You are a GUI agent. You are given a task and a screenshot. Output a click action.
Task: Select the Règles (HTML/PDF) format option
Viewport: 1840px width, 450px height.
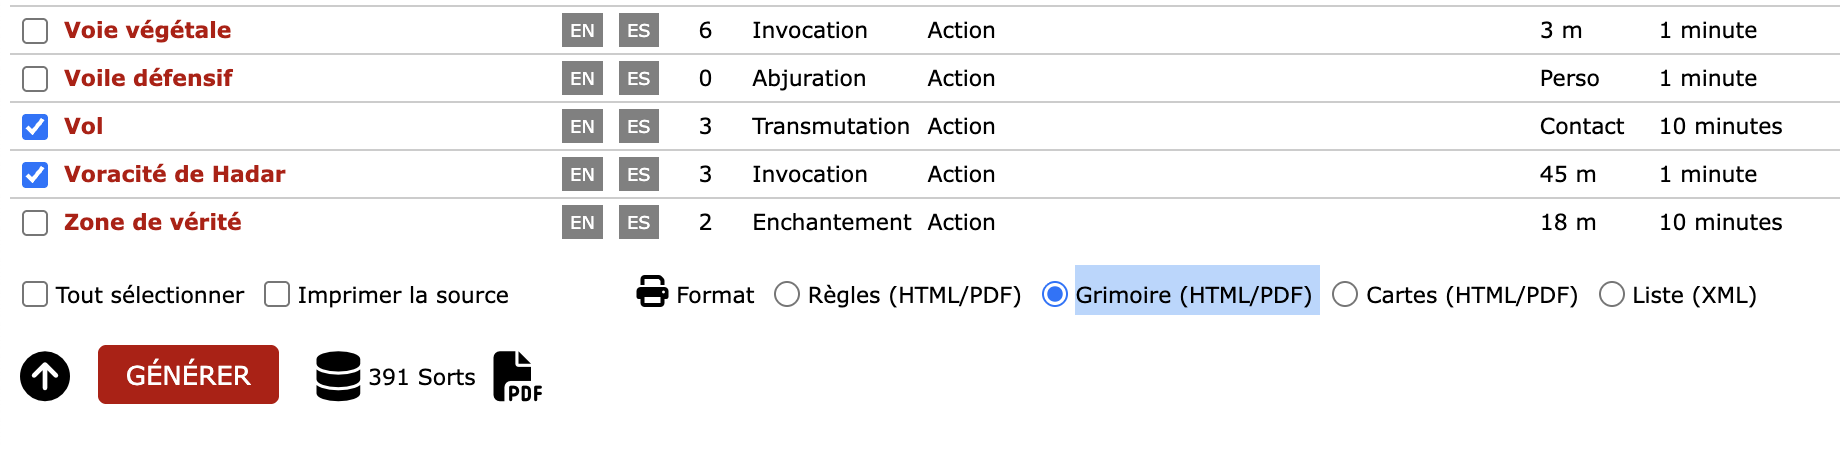coord(787,294)
